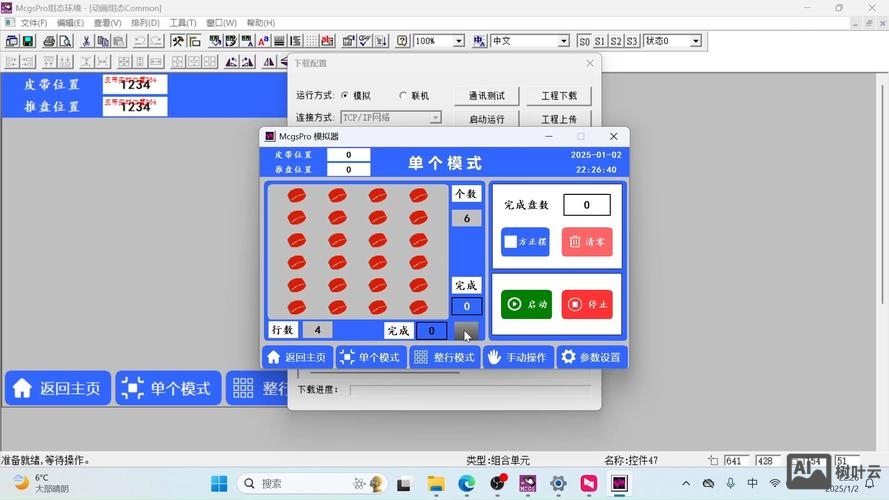Select the 模拟 run mode radio button
This screenshot has height=500, width=889.
(x=345, y=96)
